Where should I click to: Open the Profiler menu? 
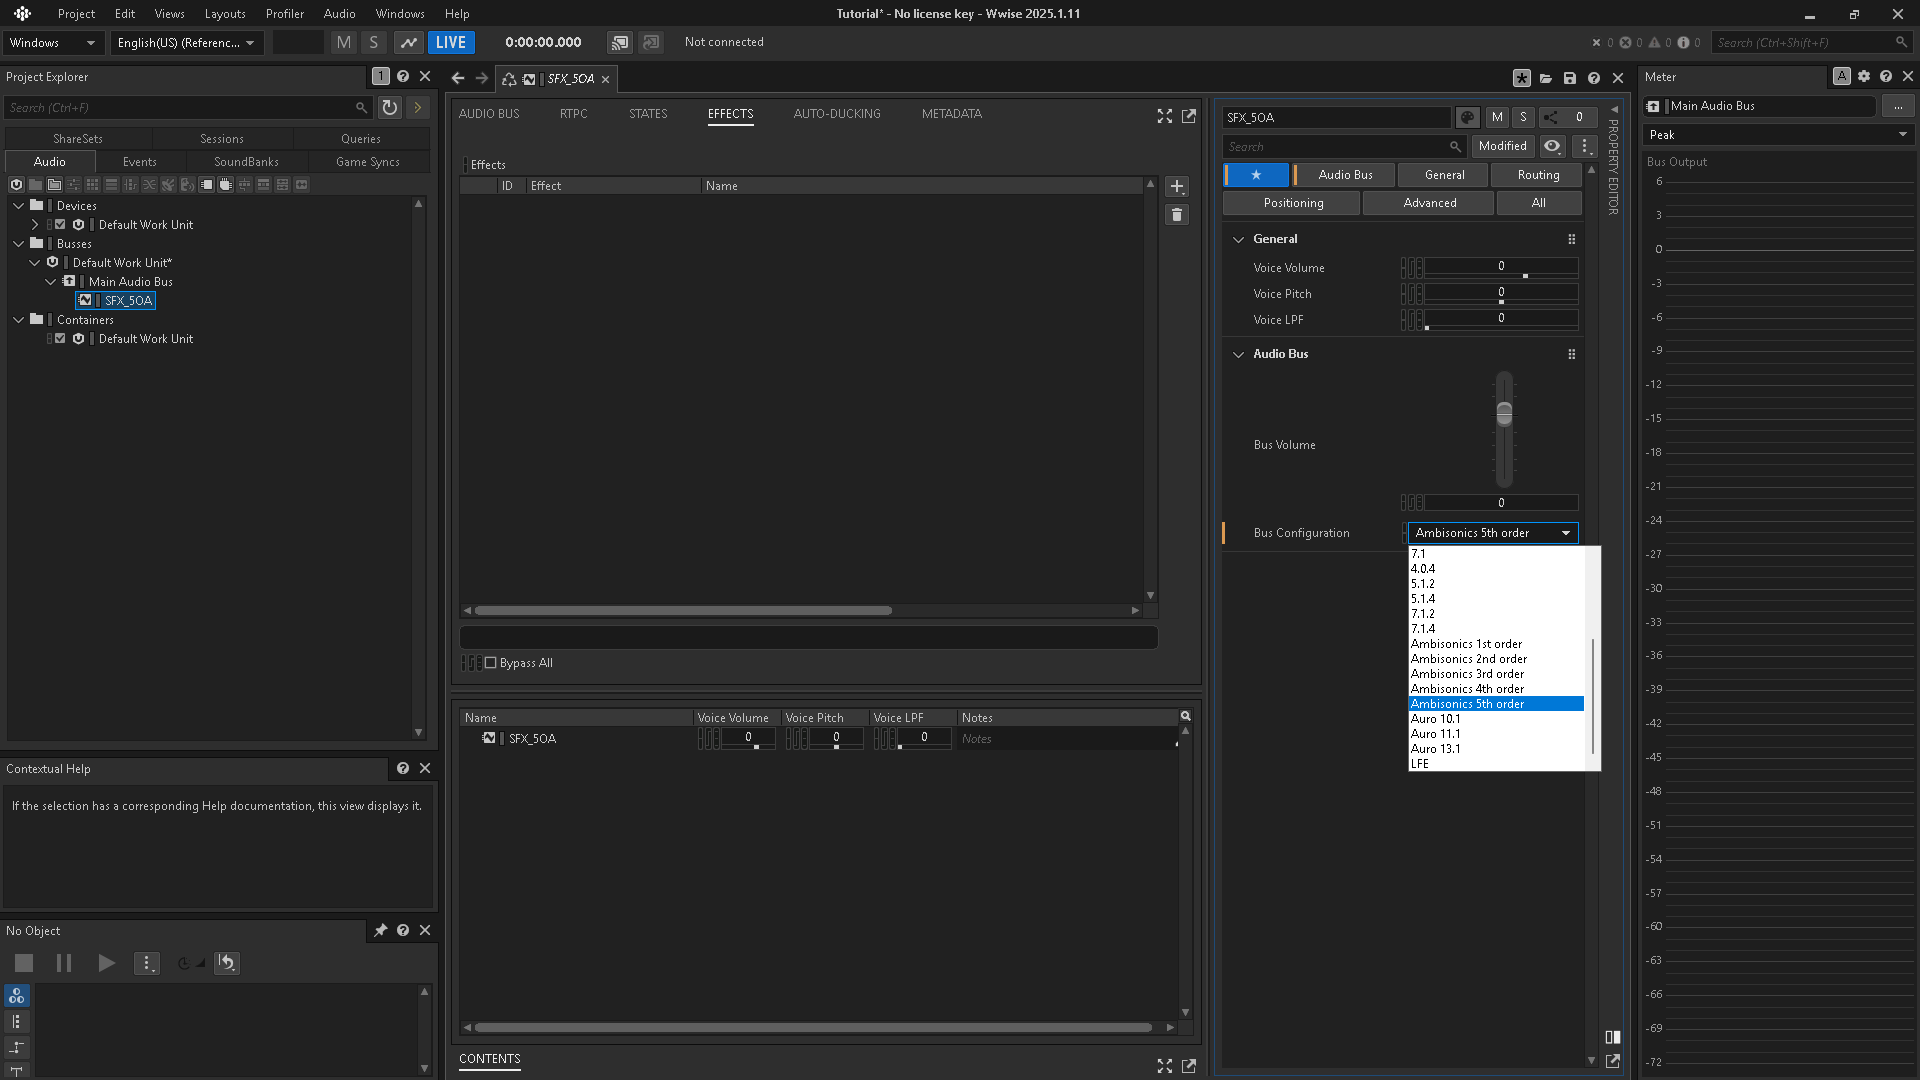click(x=285, y=14)
